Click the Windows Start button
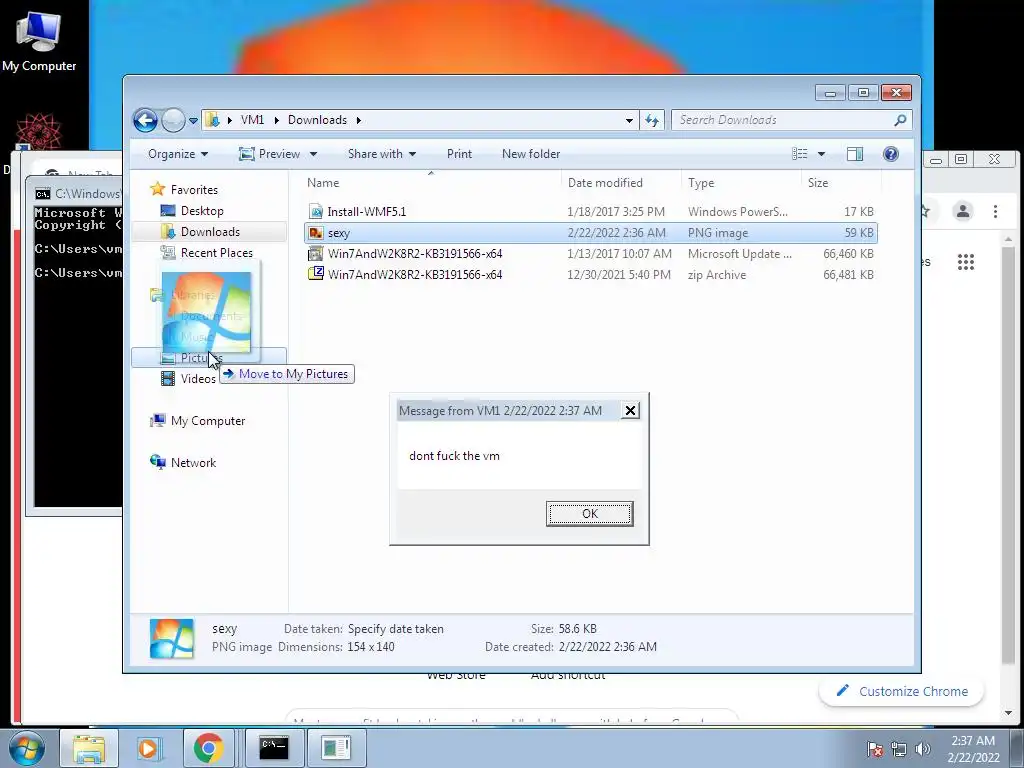 click(27, 748)
